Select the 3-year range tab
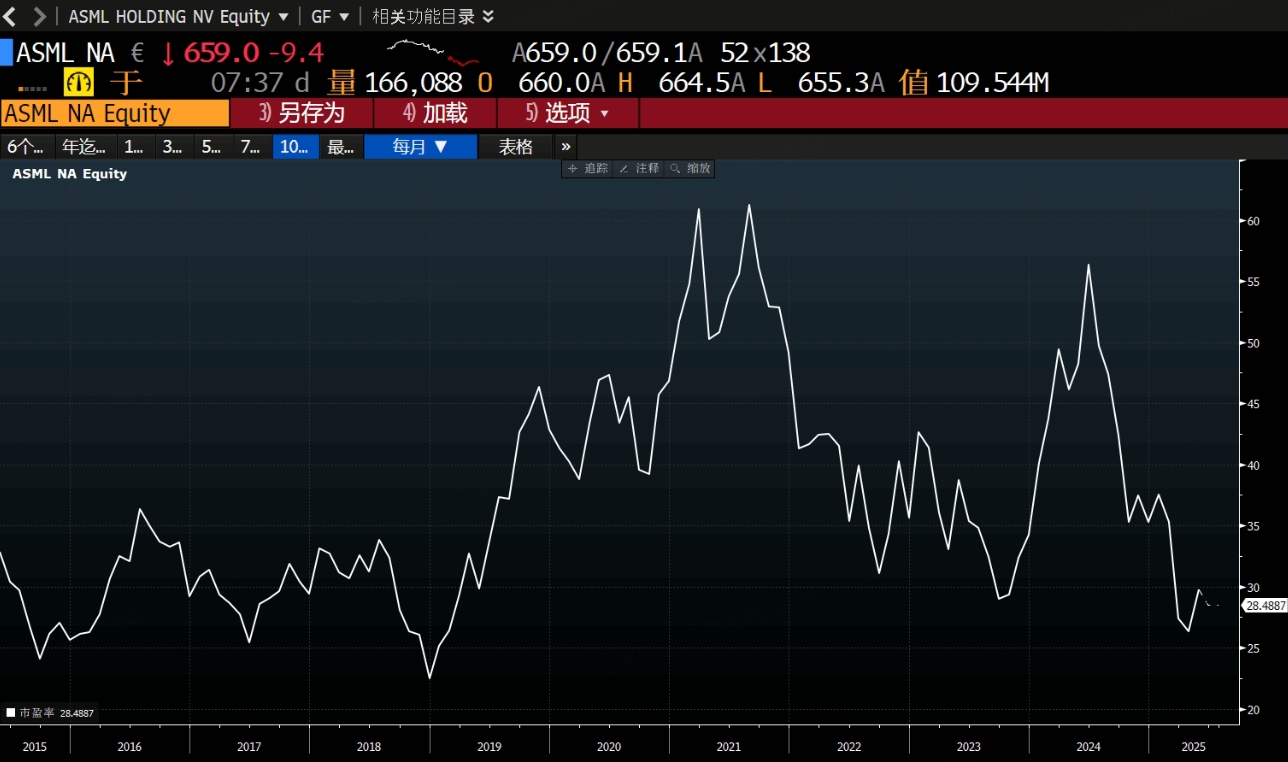This screenshot has height=762, width=1288. (173, 147)
